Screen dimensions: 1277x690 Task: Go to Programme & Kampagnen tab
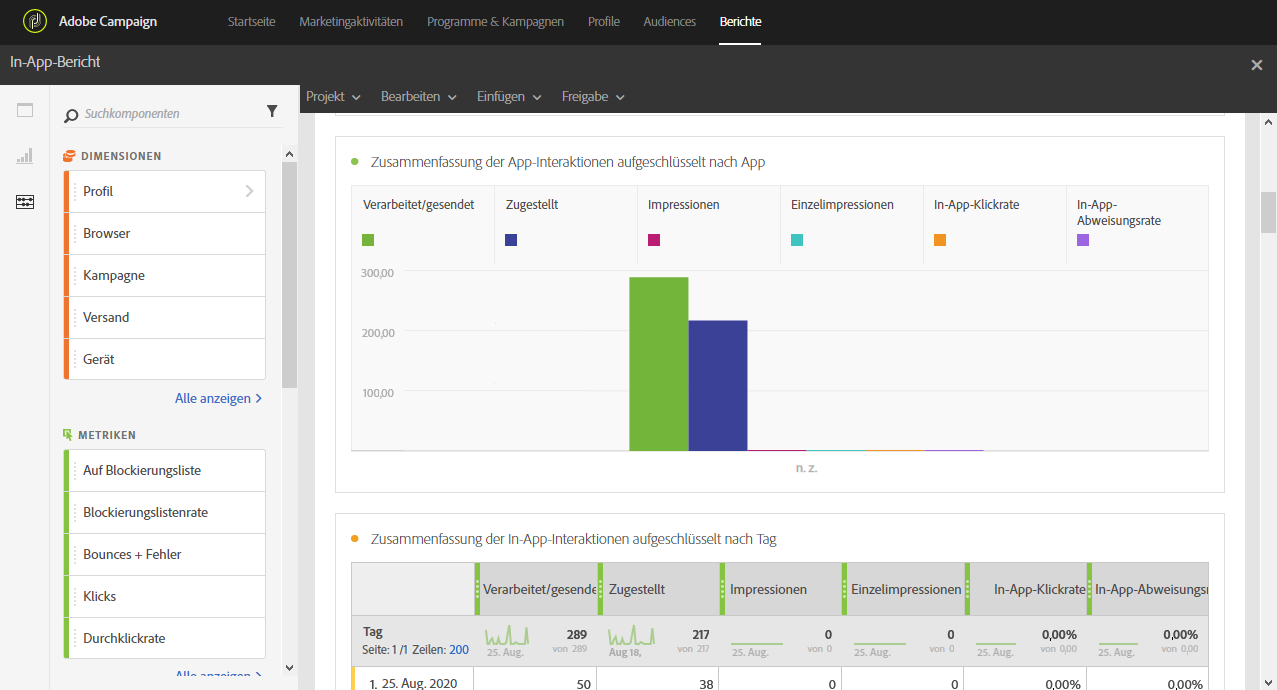495,22
